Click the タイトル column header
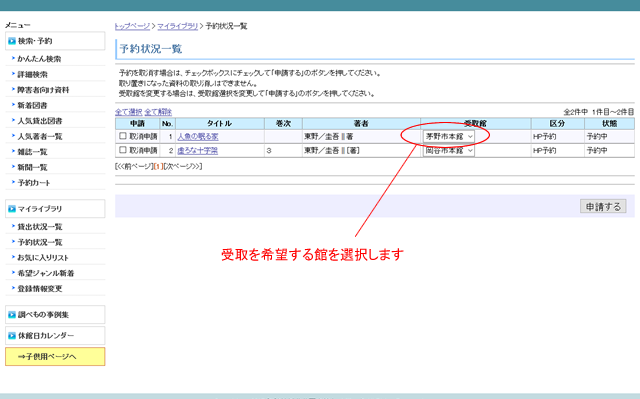Screen dimensions: 640x399 (220, 124)
